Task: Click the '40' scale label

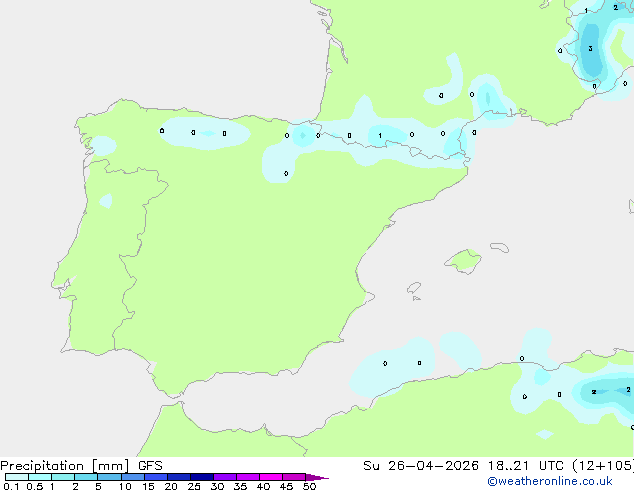Action: (263, 486)
